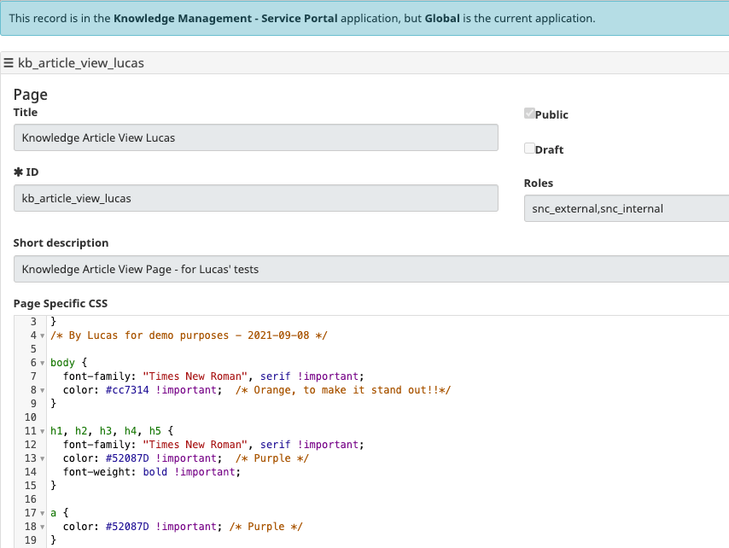The height and width of the screenshot is (548, 729).
Task: Collapse the fold arrow on line 18
Action: click(42, 527)
